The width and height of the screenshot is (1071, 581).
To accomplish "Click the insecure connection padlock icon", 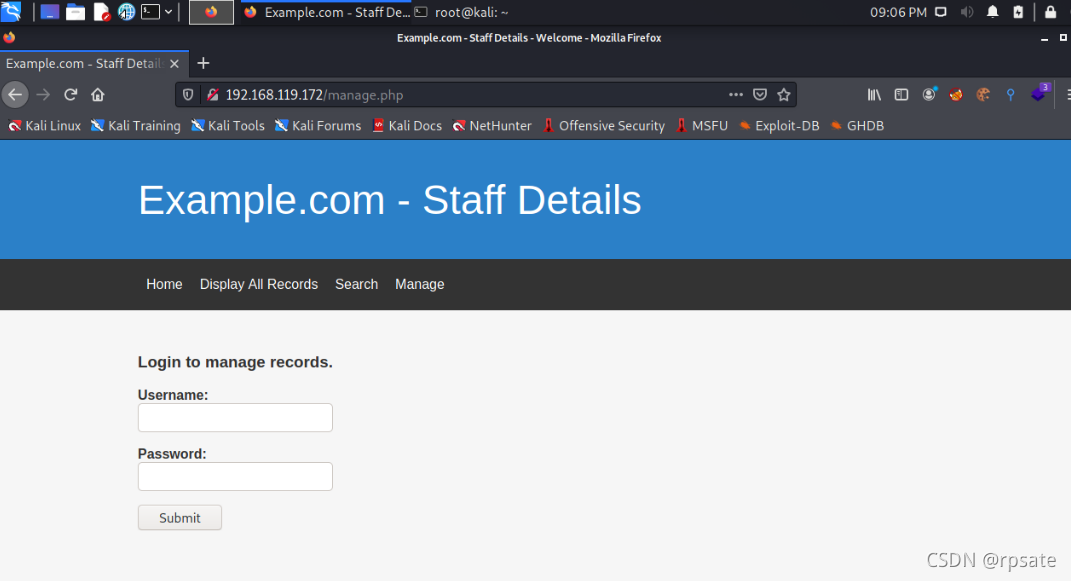I will click(x=212, y=95).
